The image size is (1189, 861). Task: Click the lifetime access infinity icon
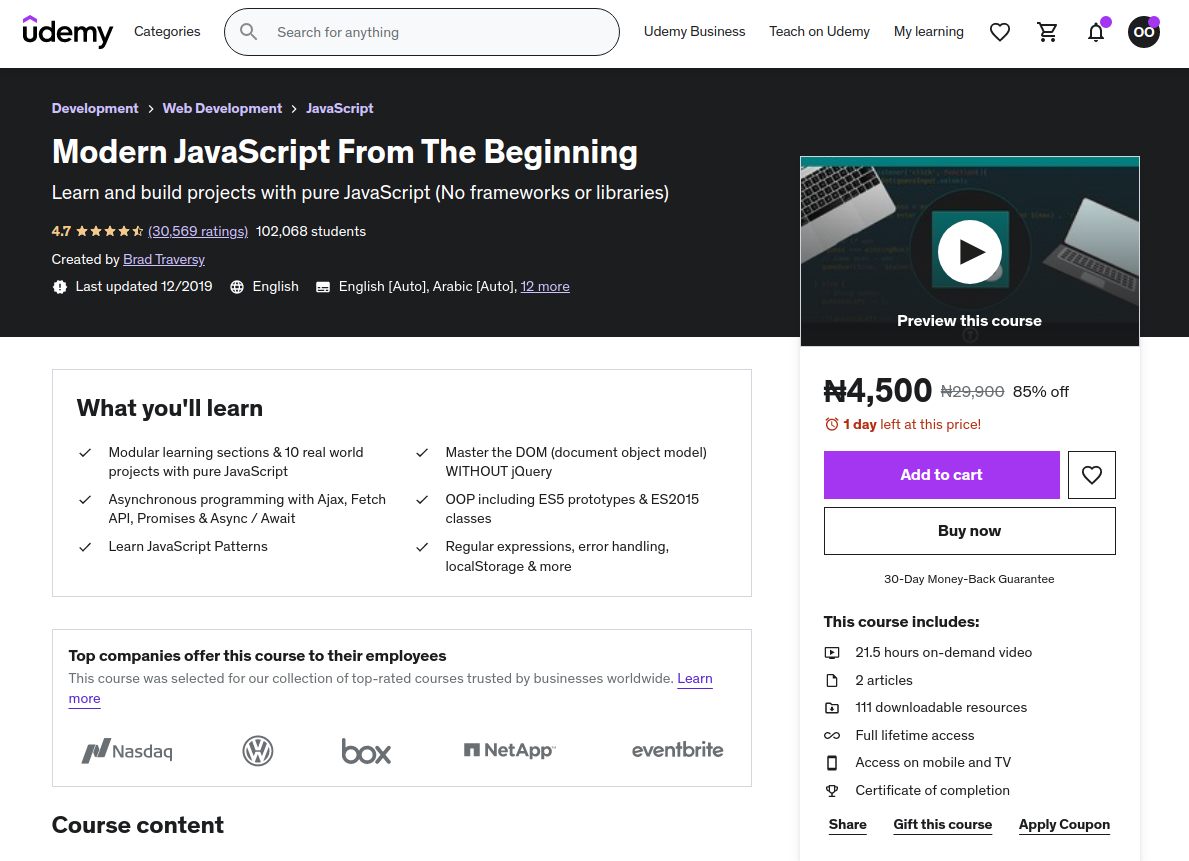pos(832,735)
